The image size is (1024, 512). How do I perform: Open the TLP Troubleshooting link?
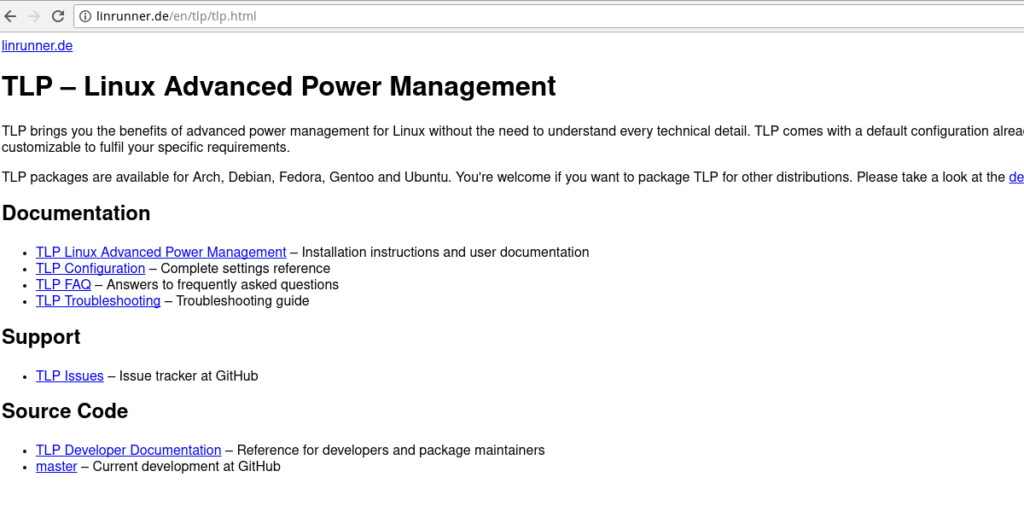(98, 301)
